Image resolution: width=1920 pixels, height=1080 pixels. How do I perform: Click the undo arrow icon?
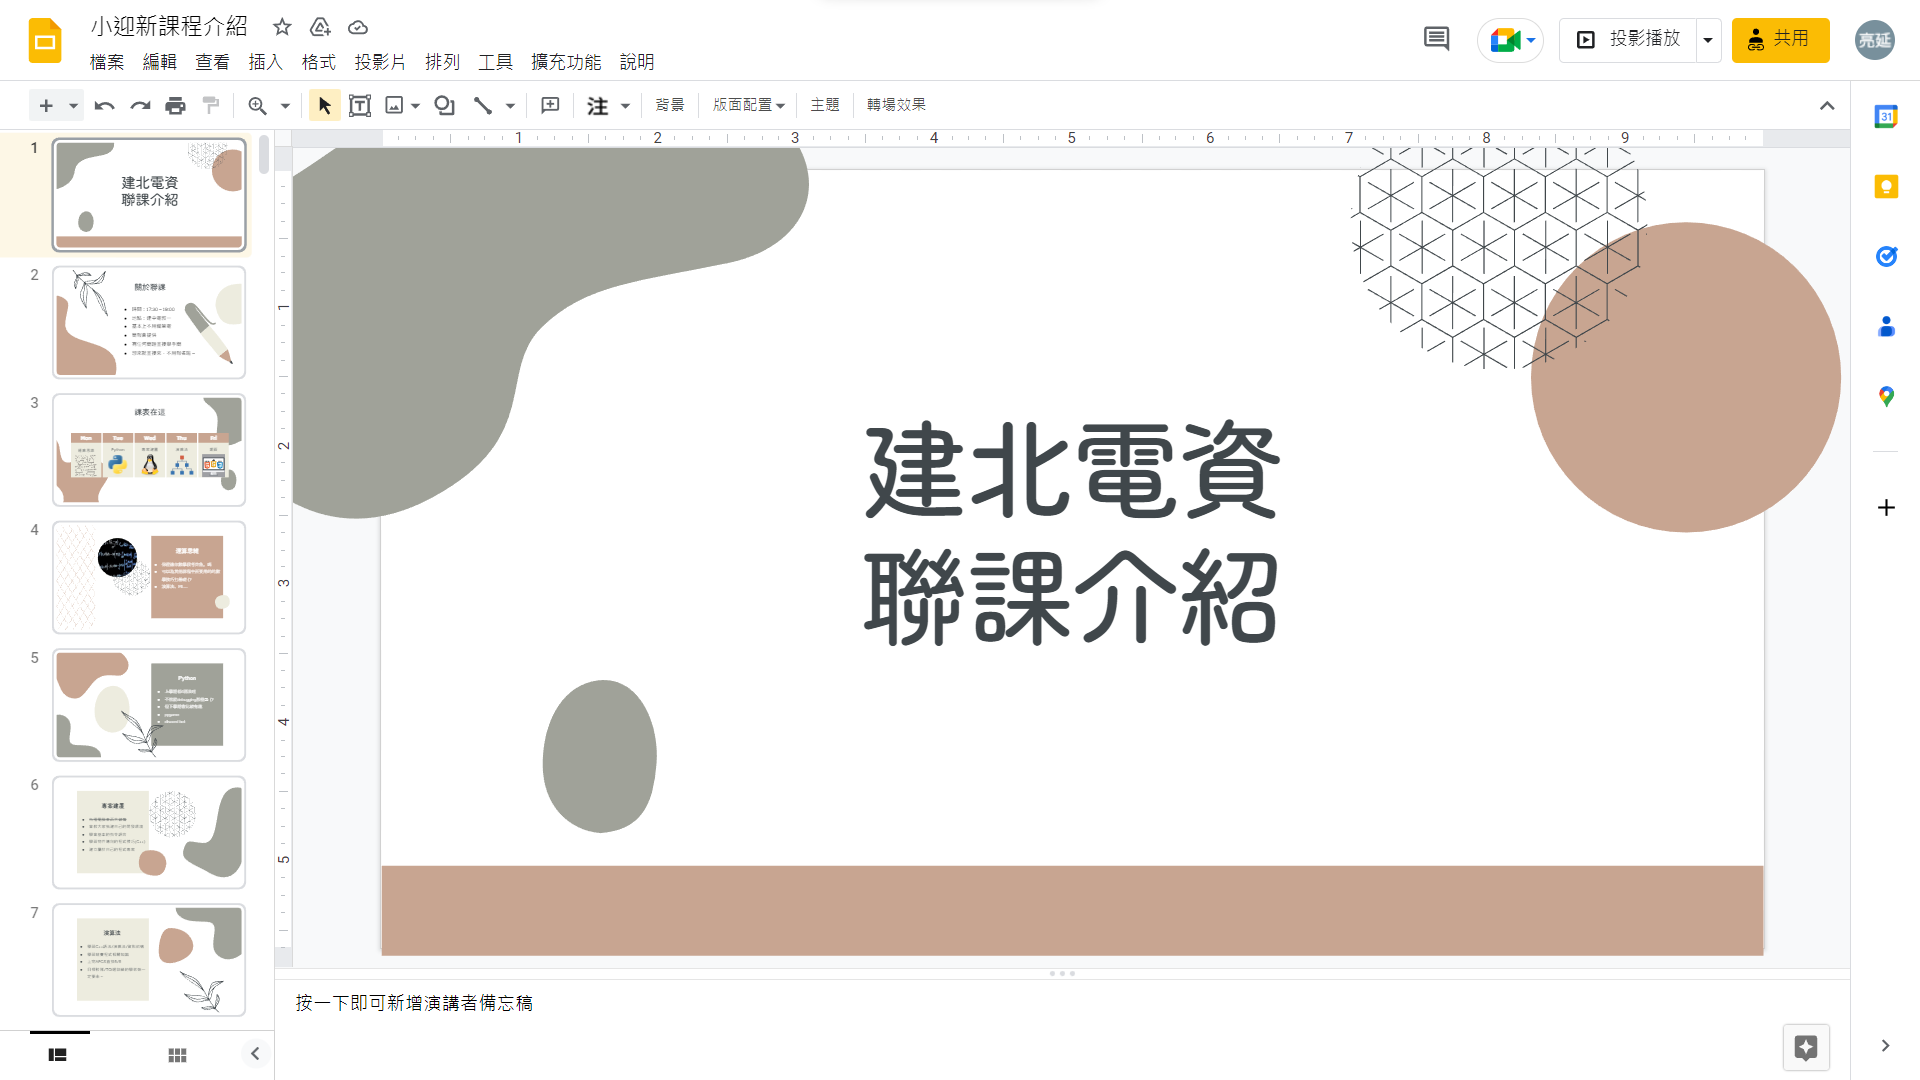click(x=104, y=105)
